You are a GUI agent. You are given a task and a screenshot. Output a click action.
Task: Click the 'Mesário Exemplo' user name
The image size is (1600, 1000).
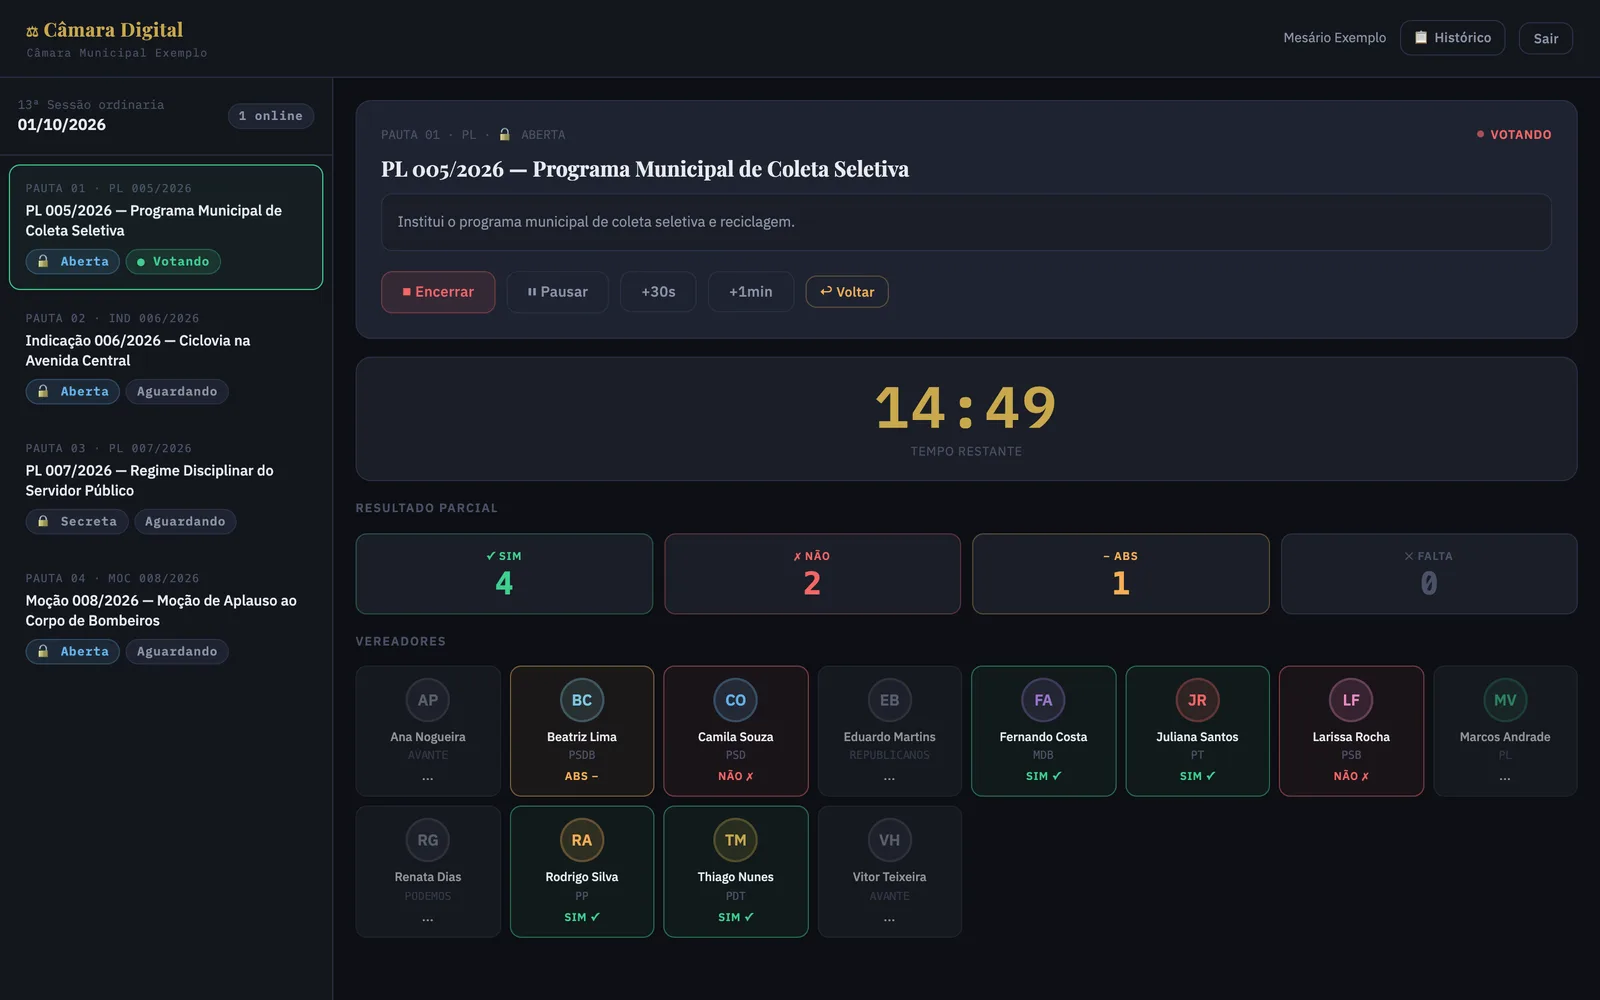coord(1335,38)
